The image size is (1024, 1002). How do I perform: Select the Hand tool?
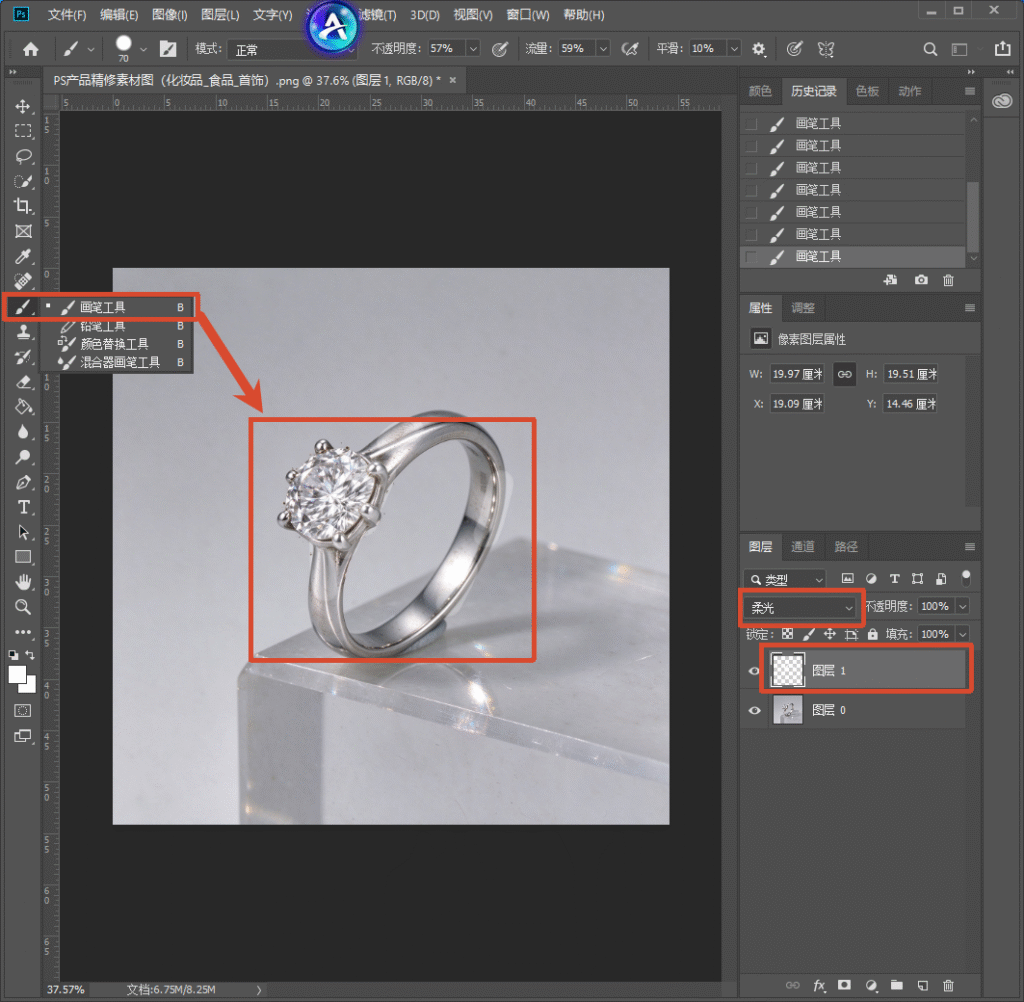pyautogui.click(x=23, y=582)
